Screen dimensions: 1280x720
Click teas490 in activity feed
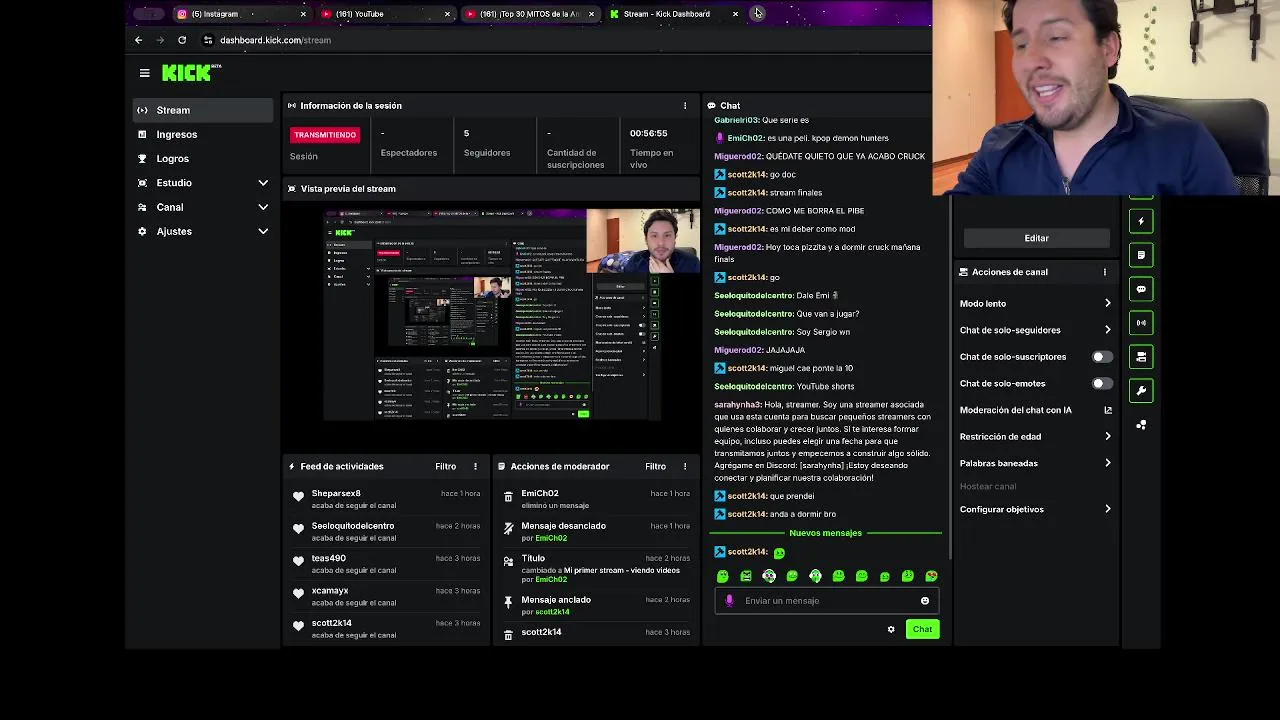click(x=328, y=558)
